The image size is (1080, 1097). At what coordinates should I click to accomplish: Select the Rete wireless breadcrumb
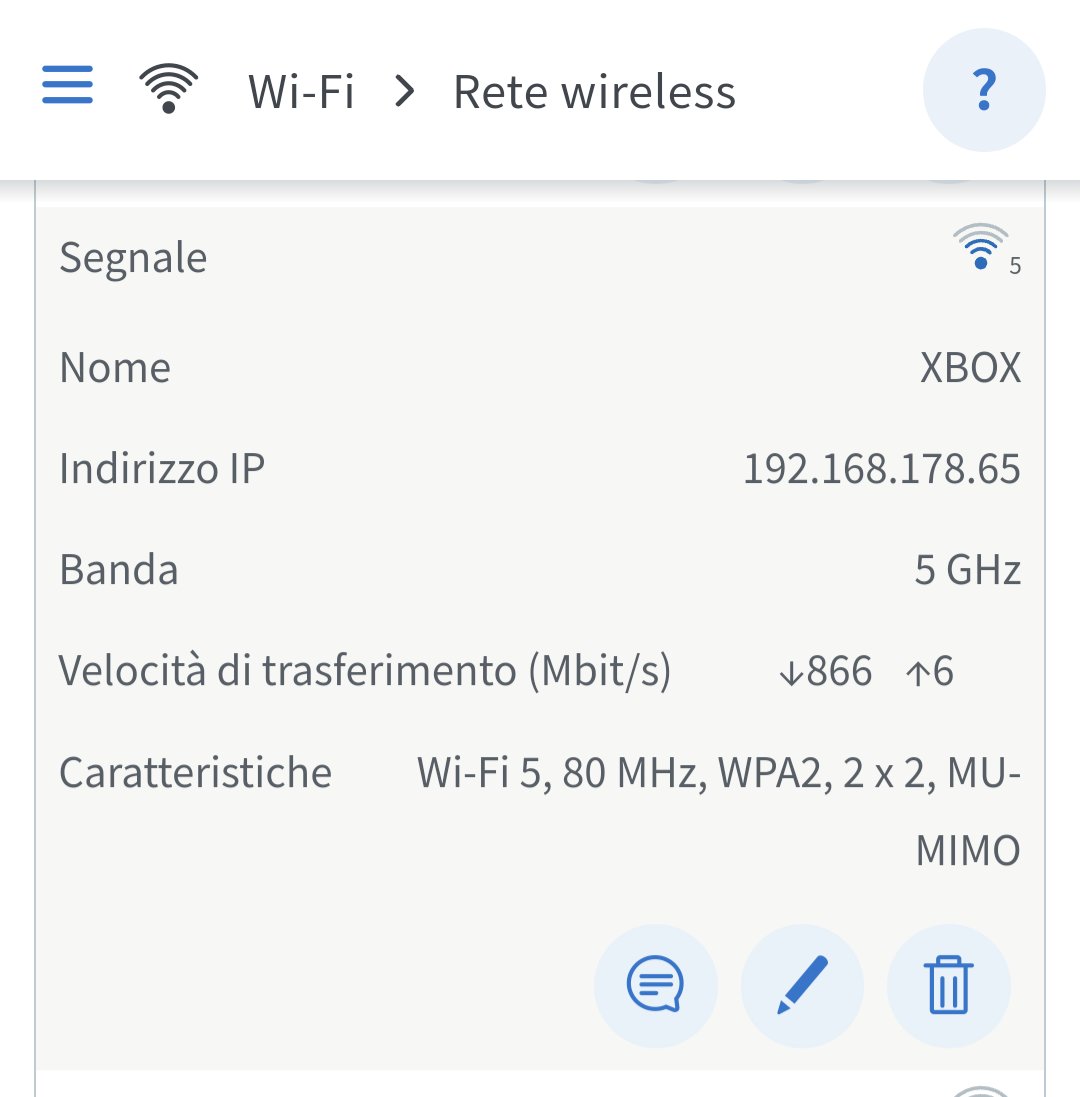[x=595, y=92]
